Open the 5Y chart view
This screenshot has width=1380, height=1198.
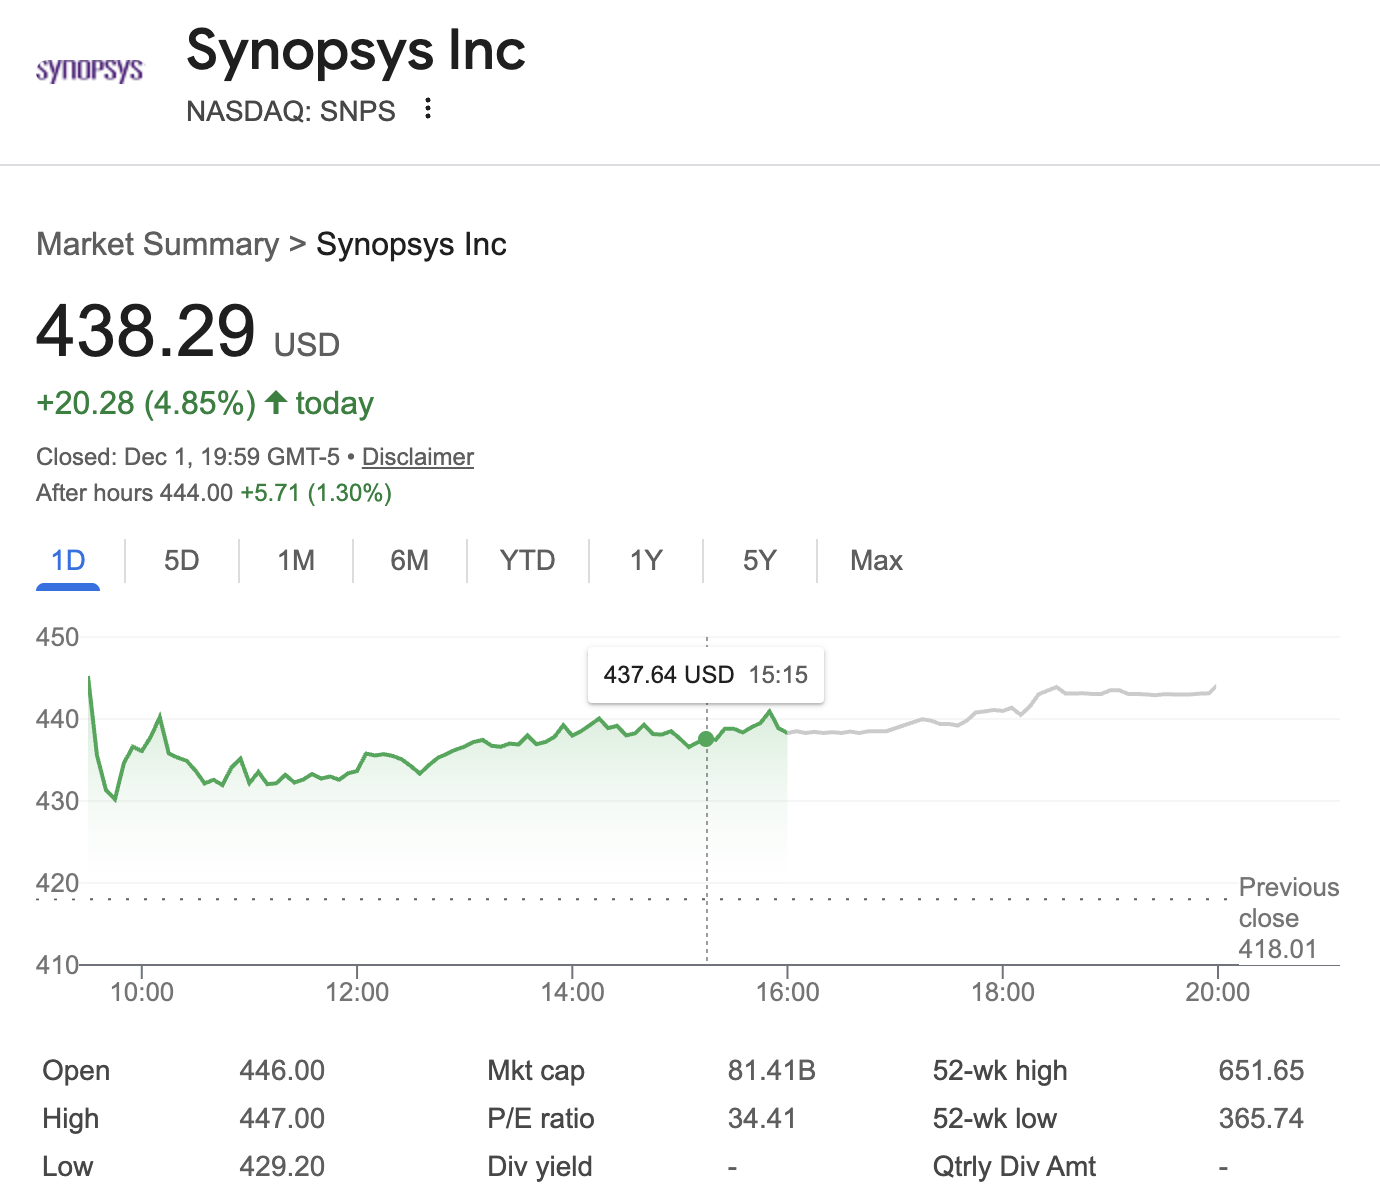[x=759, y=560]
